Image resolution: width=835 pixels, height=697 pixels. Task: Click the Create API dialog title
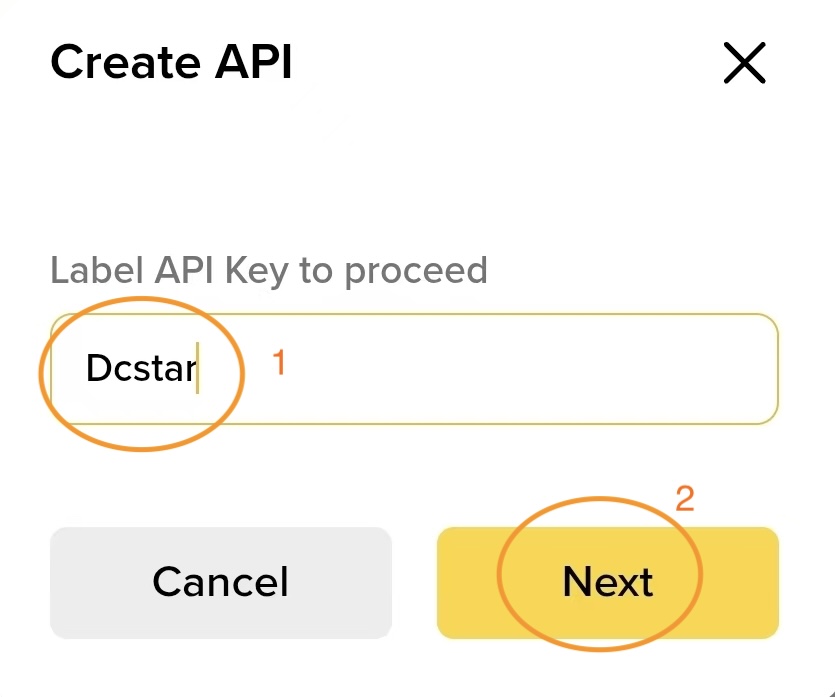[x=171, y=62]
